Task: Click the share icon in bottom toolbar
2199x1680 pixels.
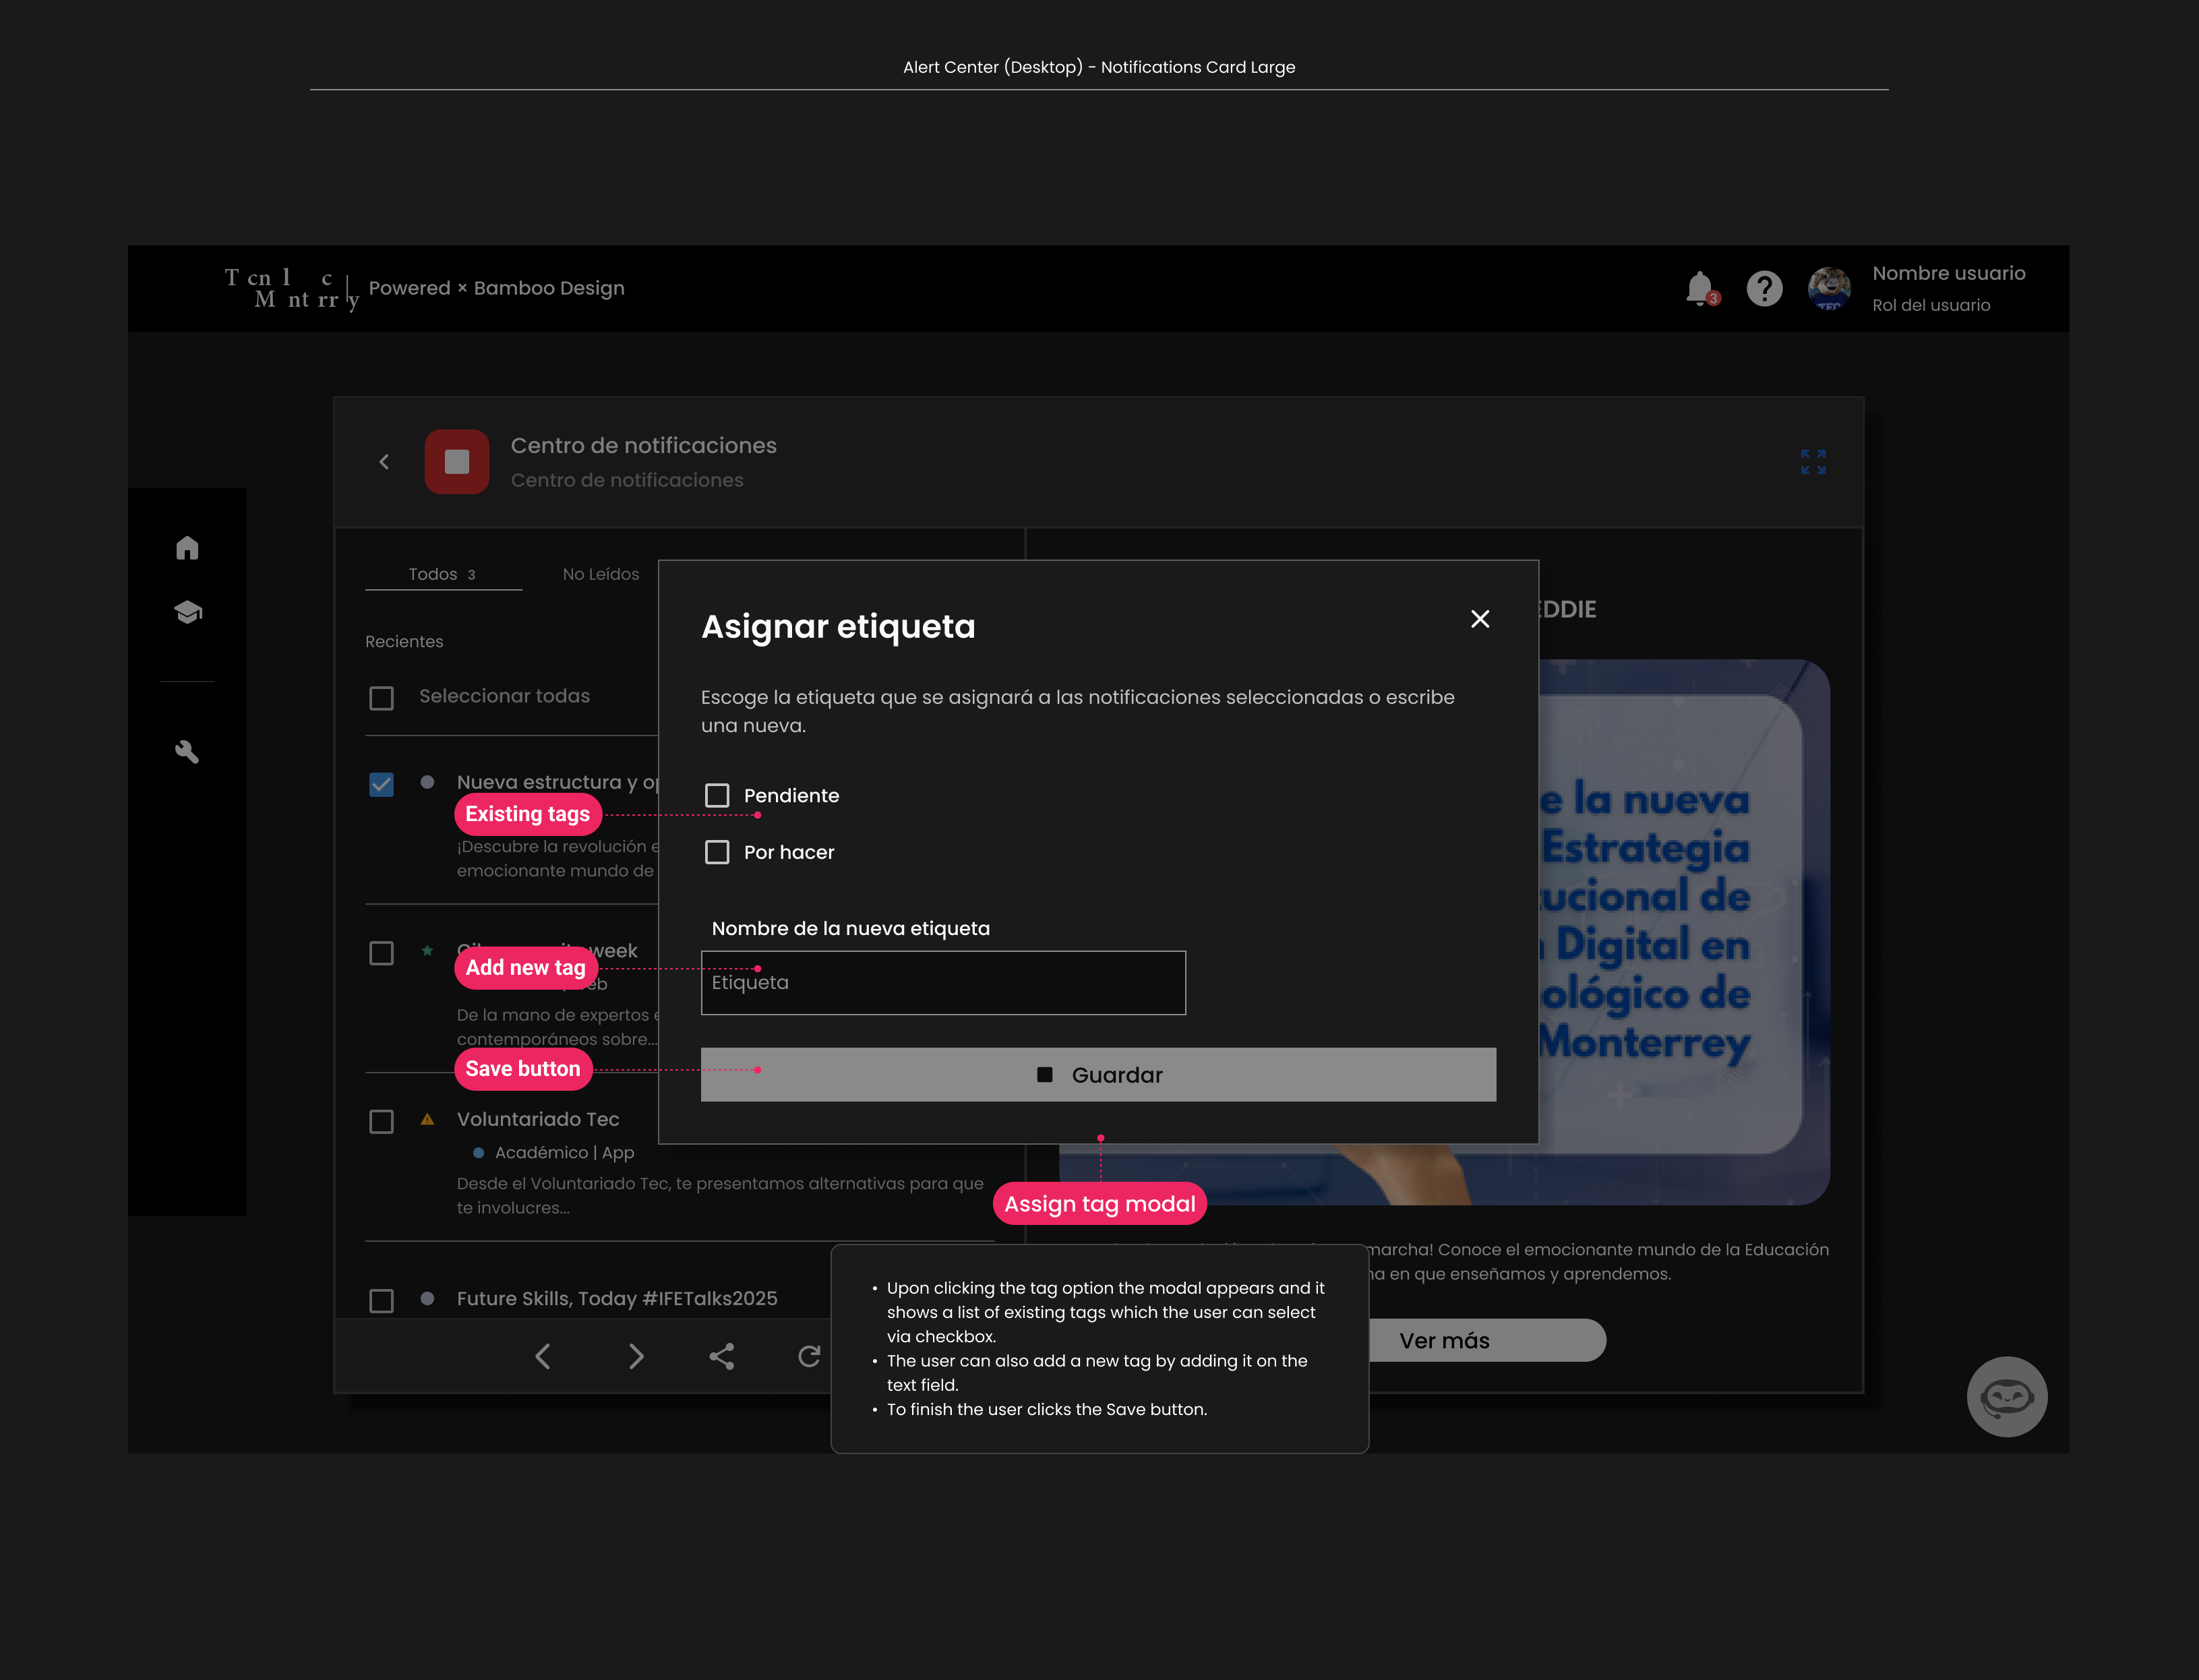Action: point(721,1357)
